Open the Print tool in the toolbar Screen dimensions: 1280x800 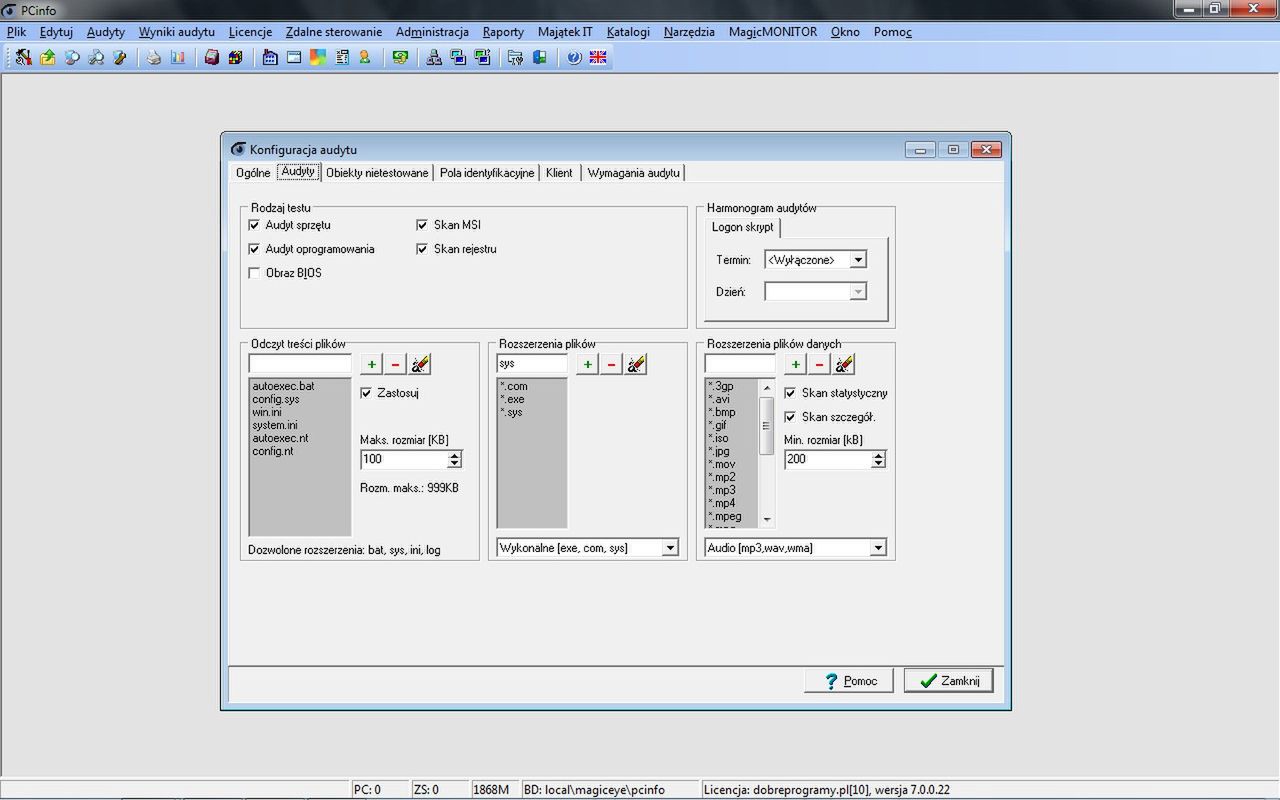coord(152,57)
